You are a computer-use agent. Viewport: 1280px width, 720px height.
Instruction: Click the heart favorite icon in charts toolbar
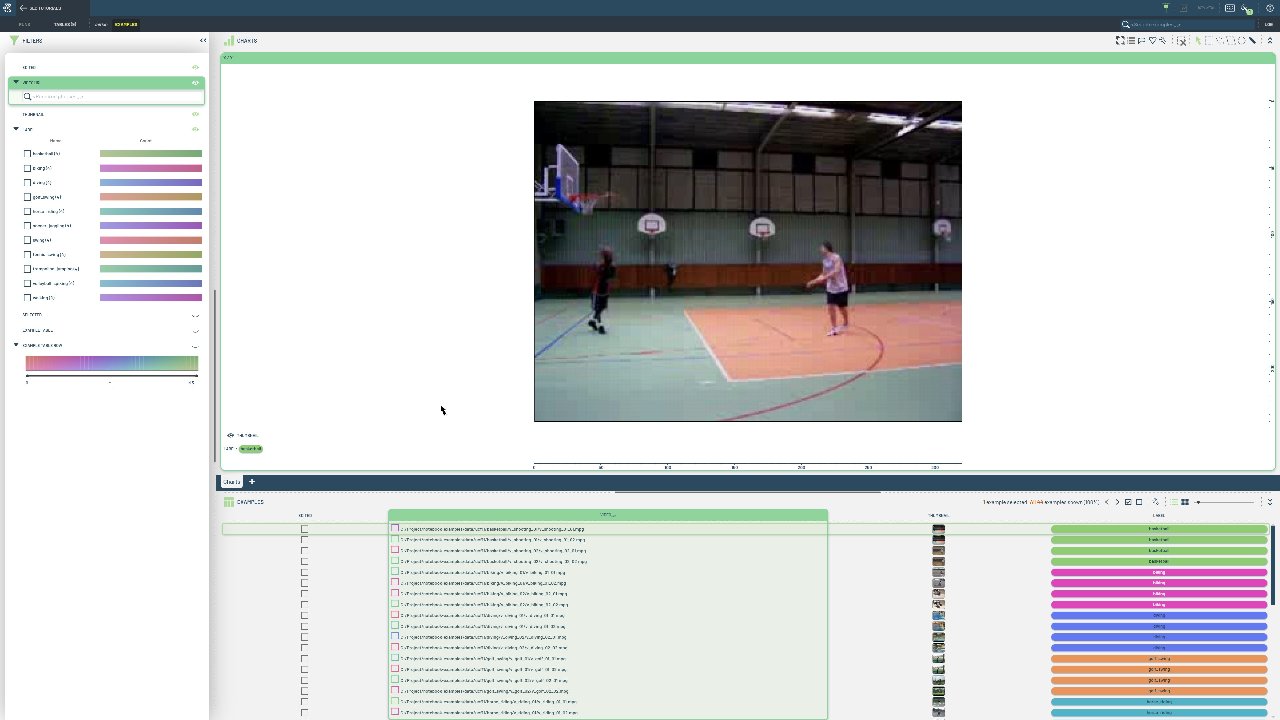[1152, 41]
